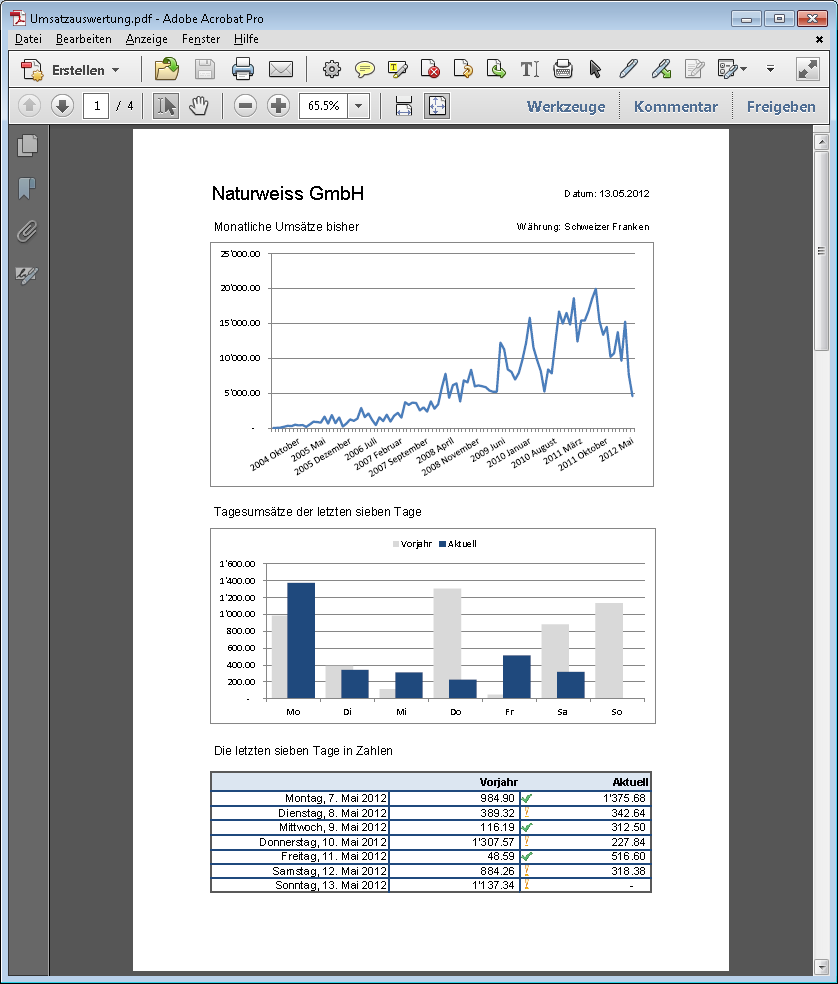
Task: Toggle fit one full page icon
Action: click(437, 105)
